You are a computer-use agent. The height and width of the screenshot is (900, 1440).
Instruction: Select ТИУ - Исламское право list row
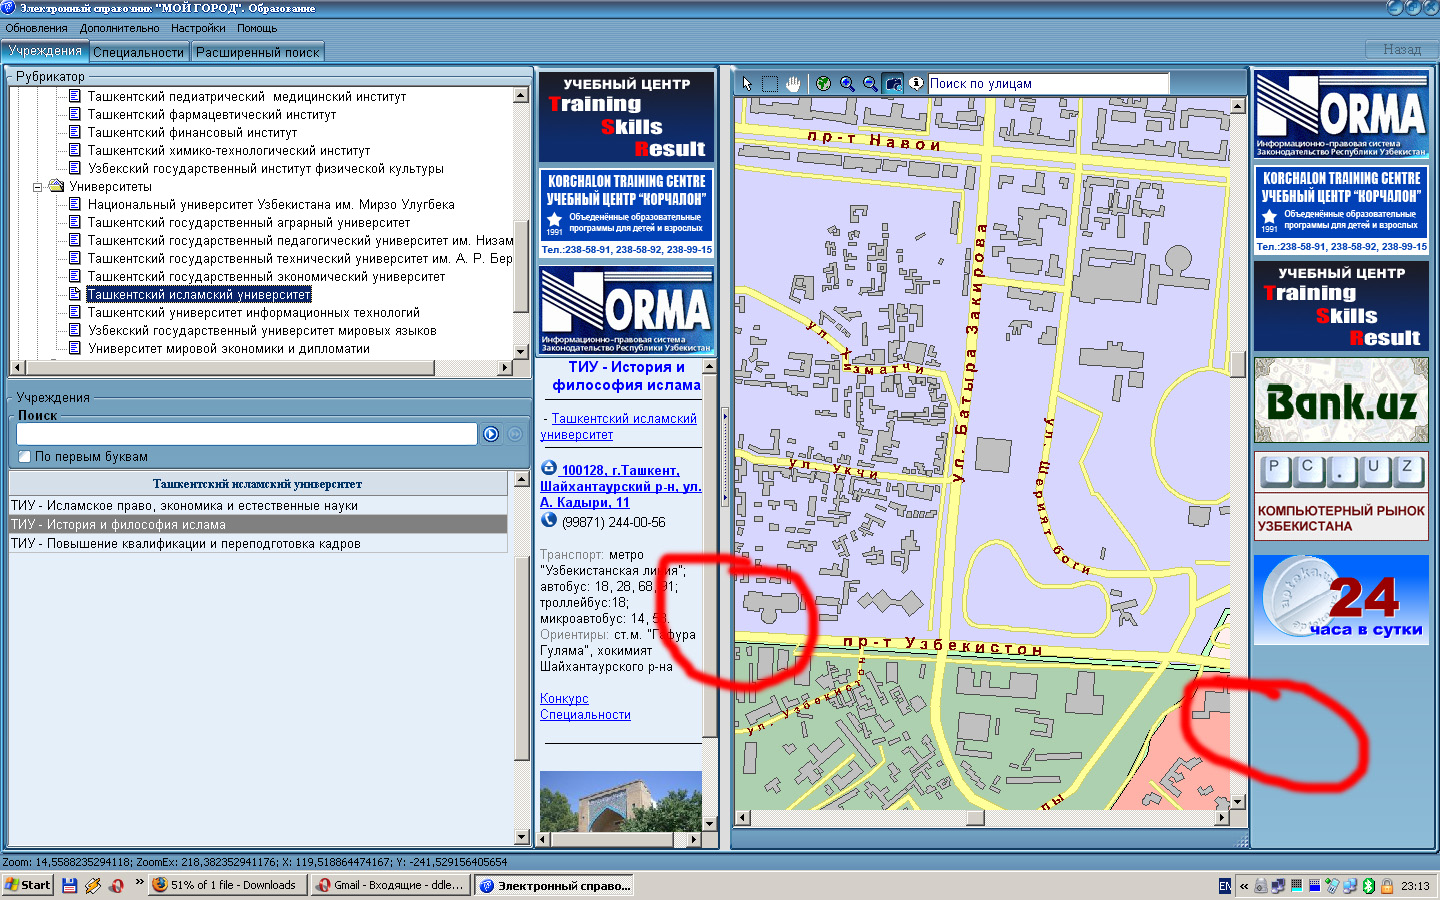(x=258, y=506)
